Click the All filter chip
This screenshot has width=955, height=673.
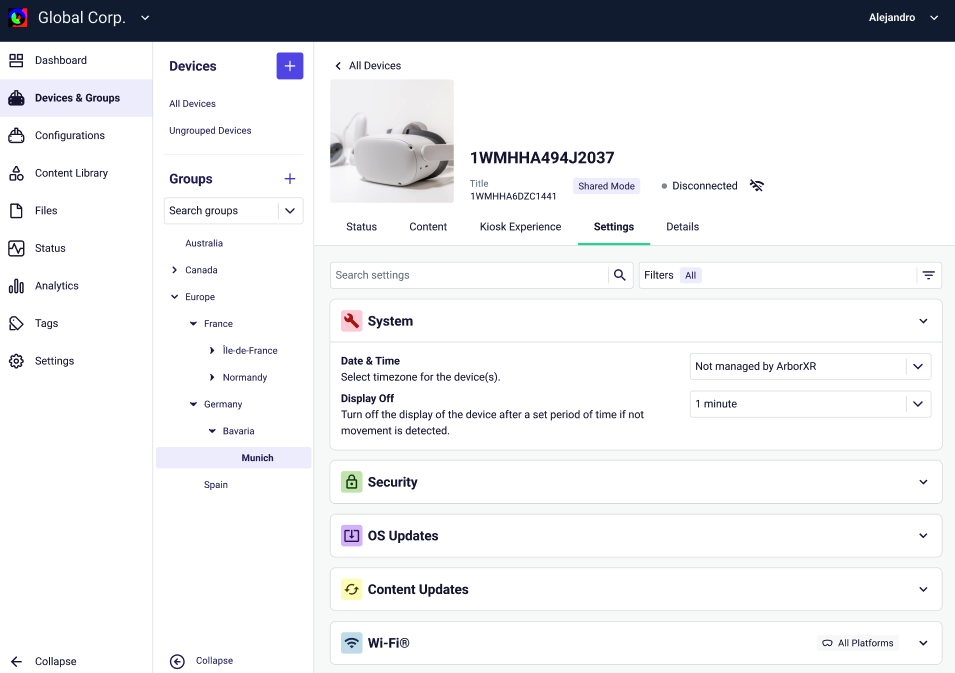tap(690, 275)
